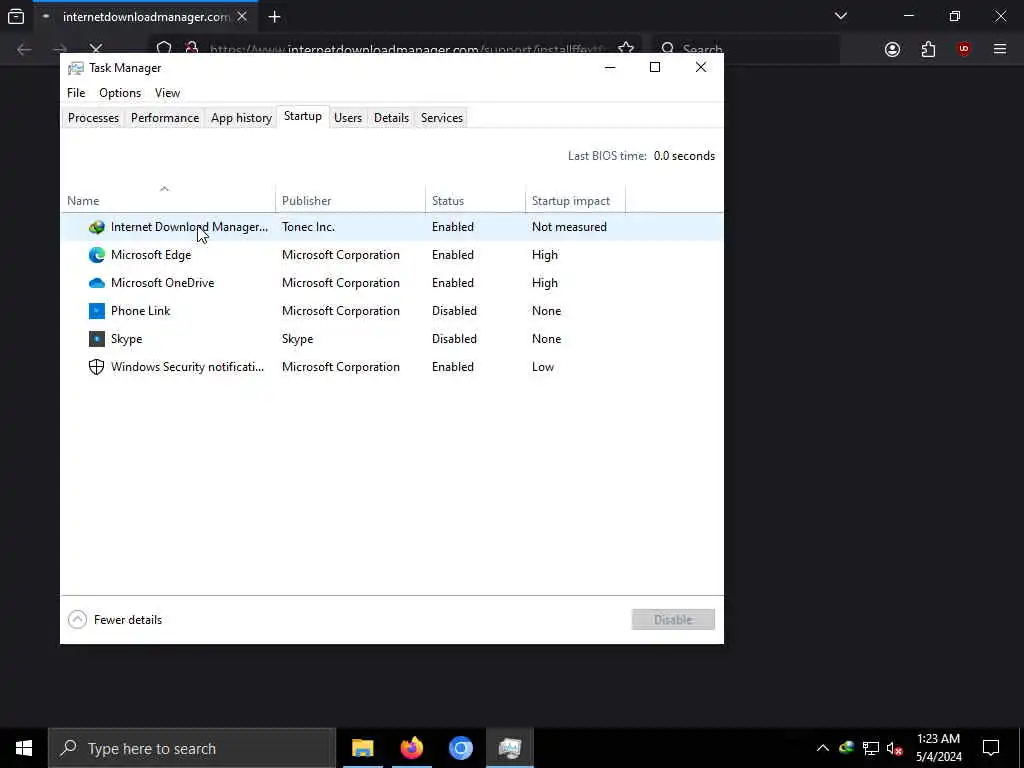Open the notification center
1024x768 pixels.
point(991,748)
